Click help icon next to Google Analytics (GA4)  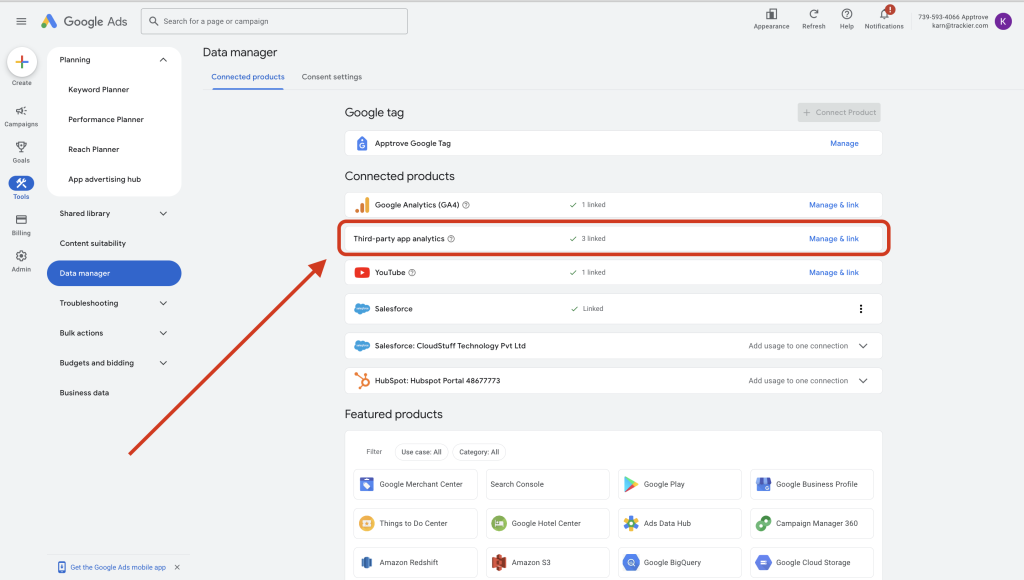point(466,205)
